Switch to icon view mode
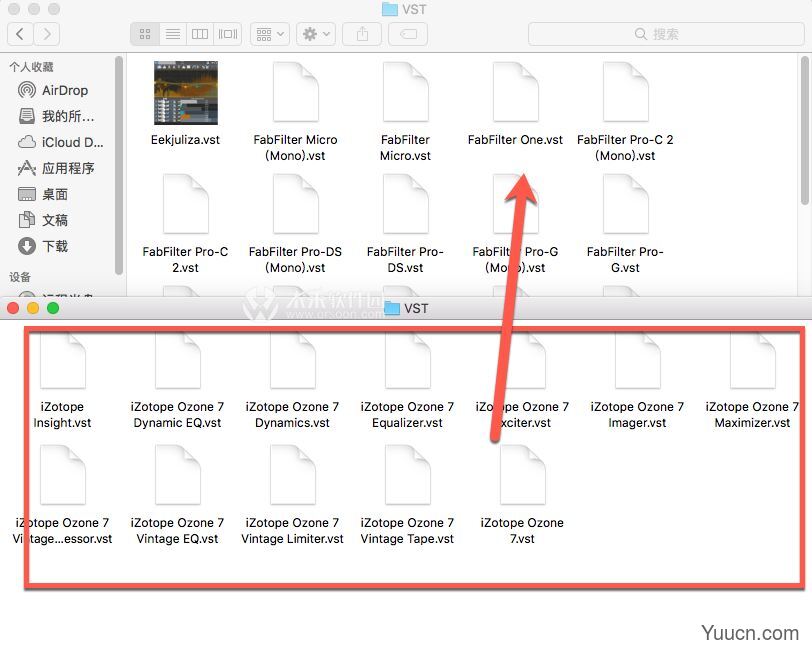The height and width of the screenshot is (663, 812). click(145, 34)
